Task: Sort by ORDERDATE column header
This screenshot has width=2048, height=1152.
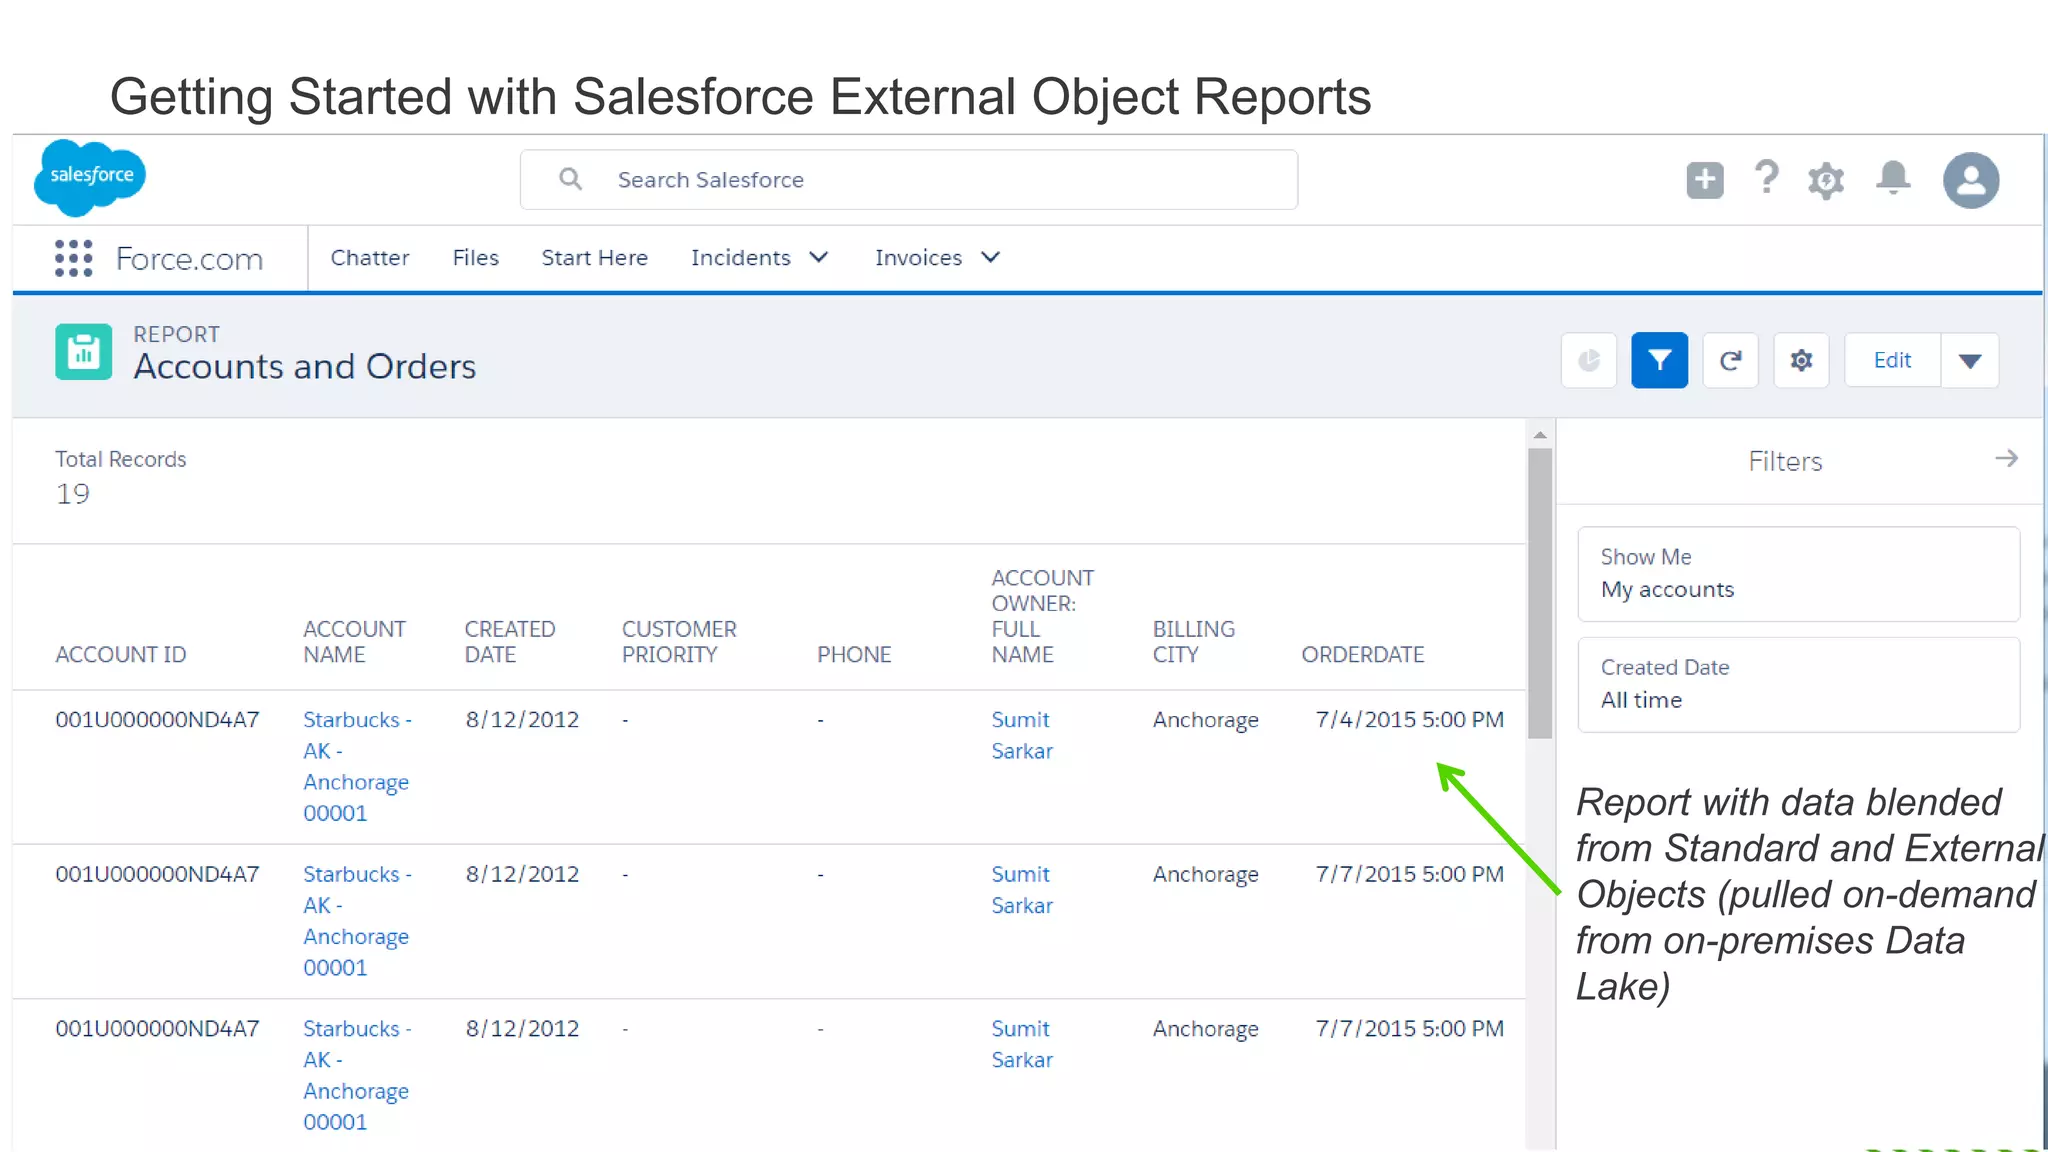Action: point(1362,654)
